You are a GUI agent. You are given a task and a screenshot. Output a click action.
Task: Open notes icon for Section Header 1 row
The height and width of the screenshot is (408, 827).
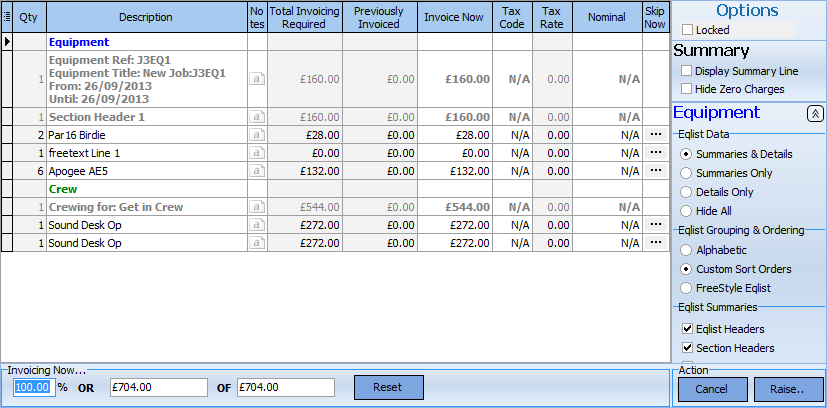coord(257,117)
